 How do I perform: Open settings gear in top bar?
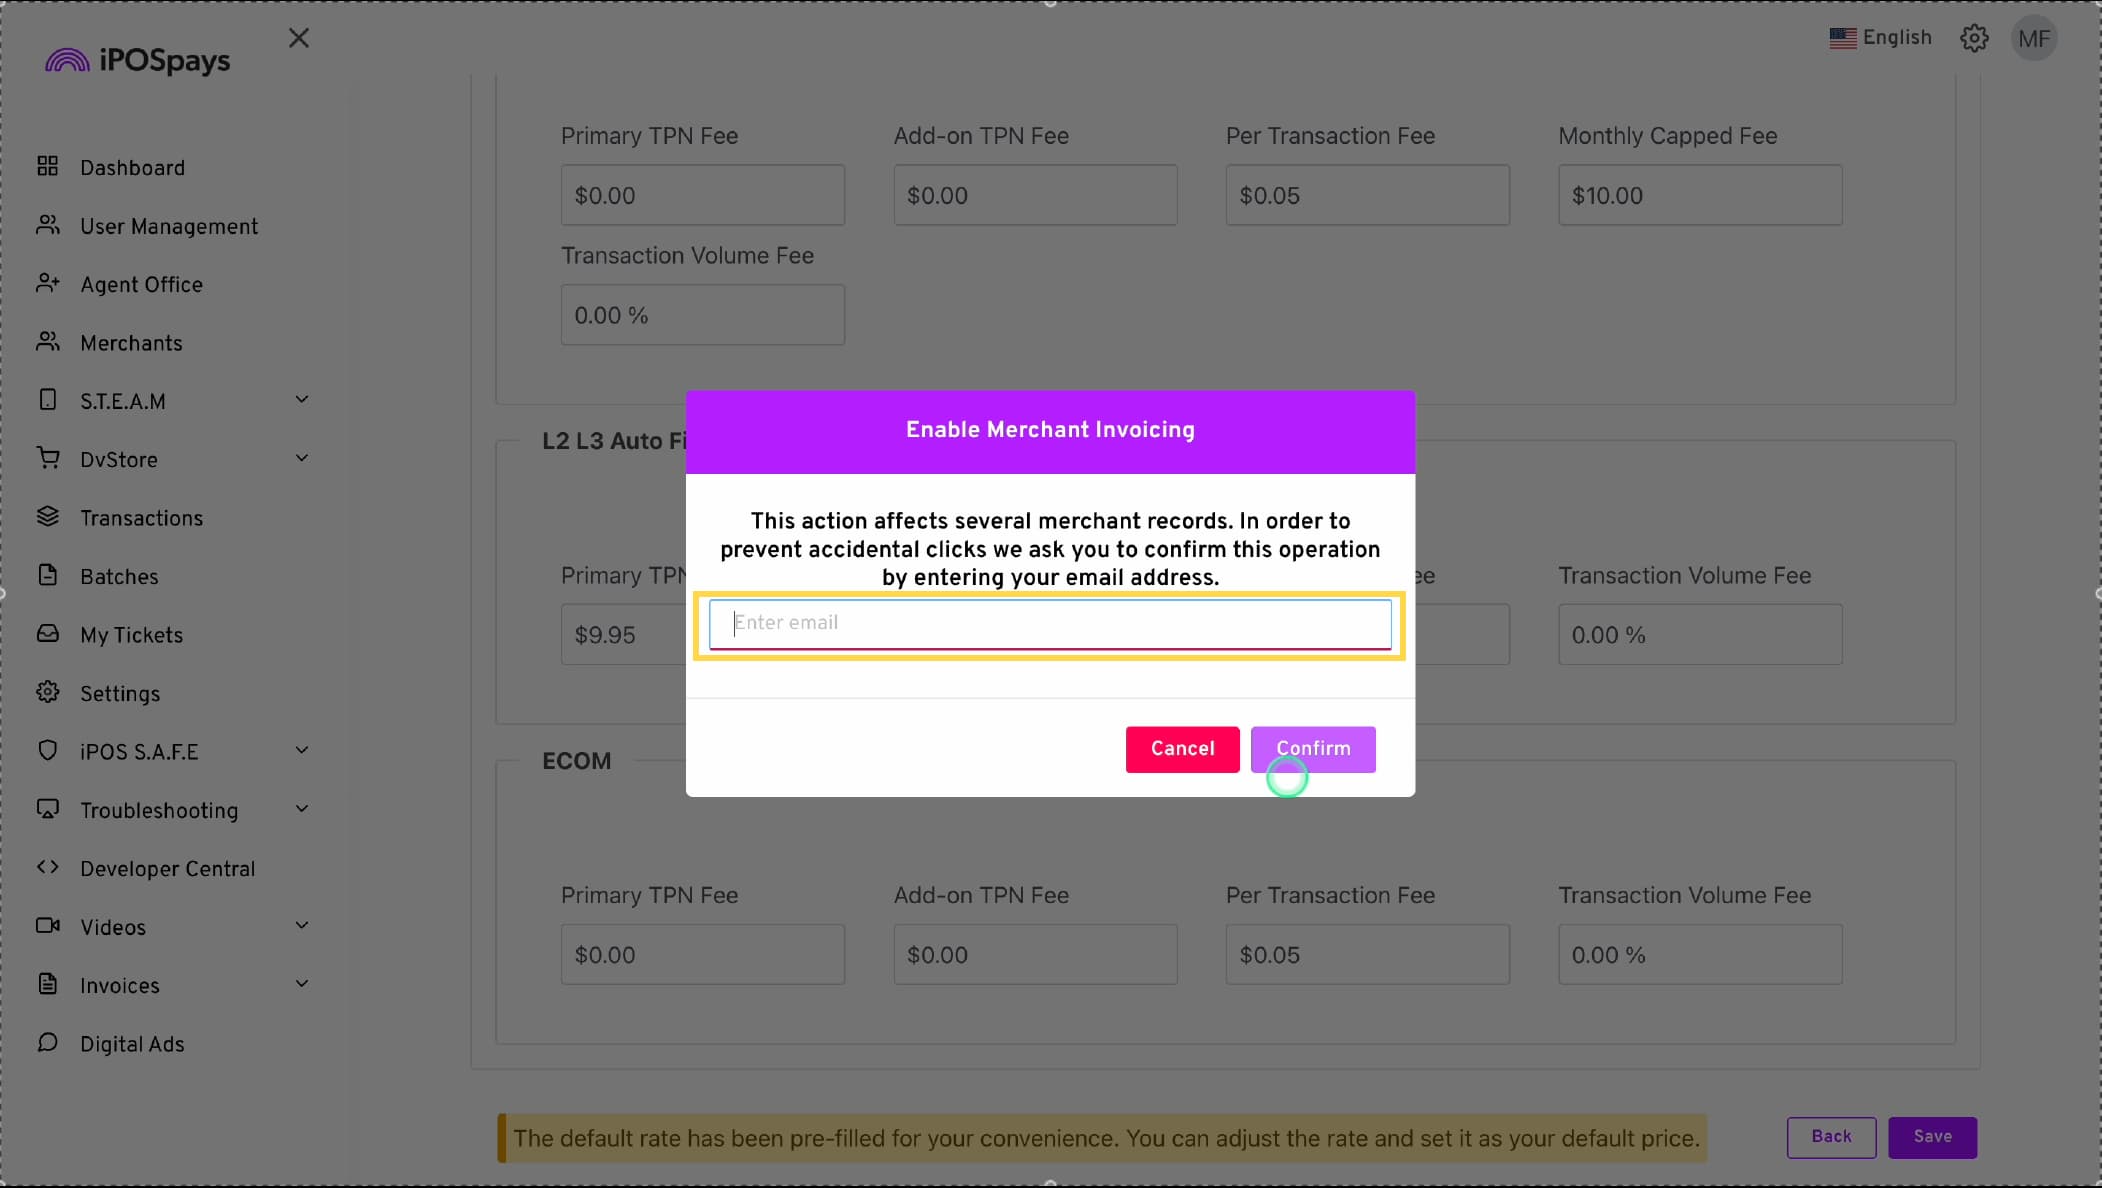pos(1974,38)
